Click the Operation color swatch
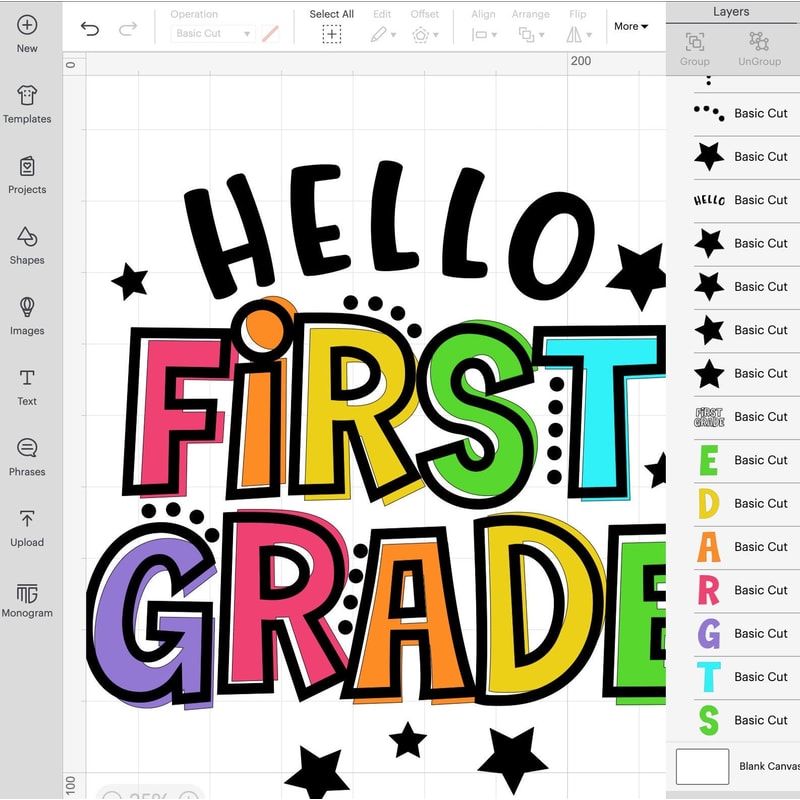Image resolution: width=800 pixels, height=800 pixels. point(267,33)
